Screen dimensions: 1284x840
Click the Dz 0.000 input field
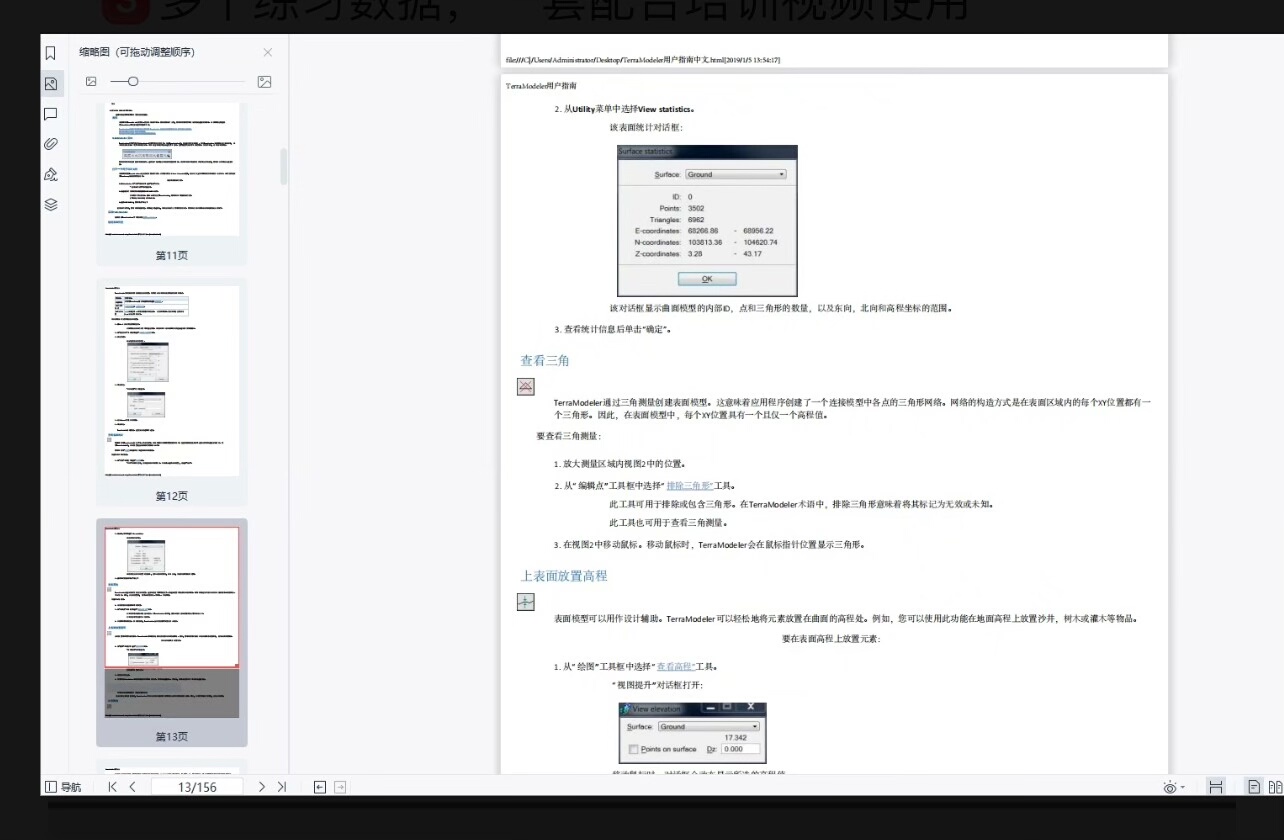click(x=739, y=749)
